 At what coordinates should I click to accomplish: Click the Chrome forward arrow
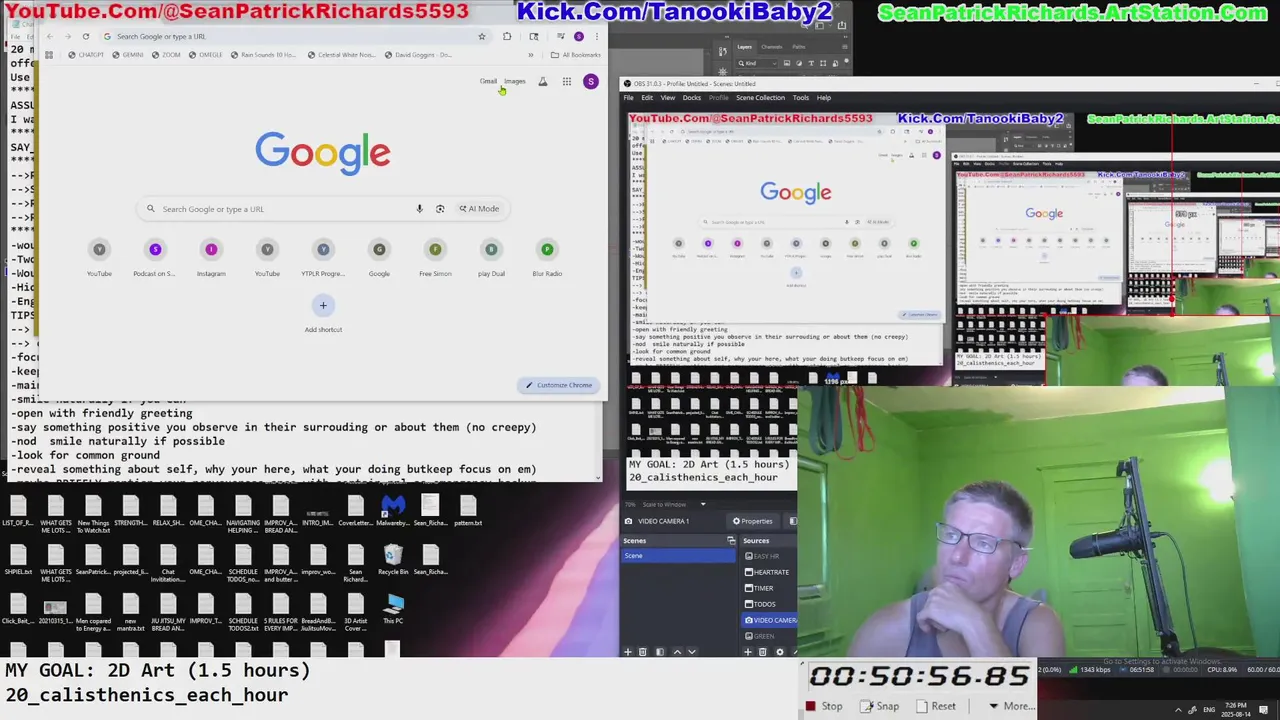pos(67,36)
